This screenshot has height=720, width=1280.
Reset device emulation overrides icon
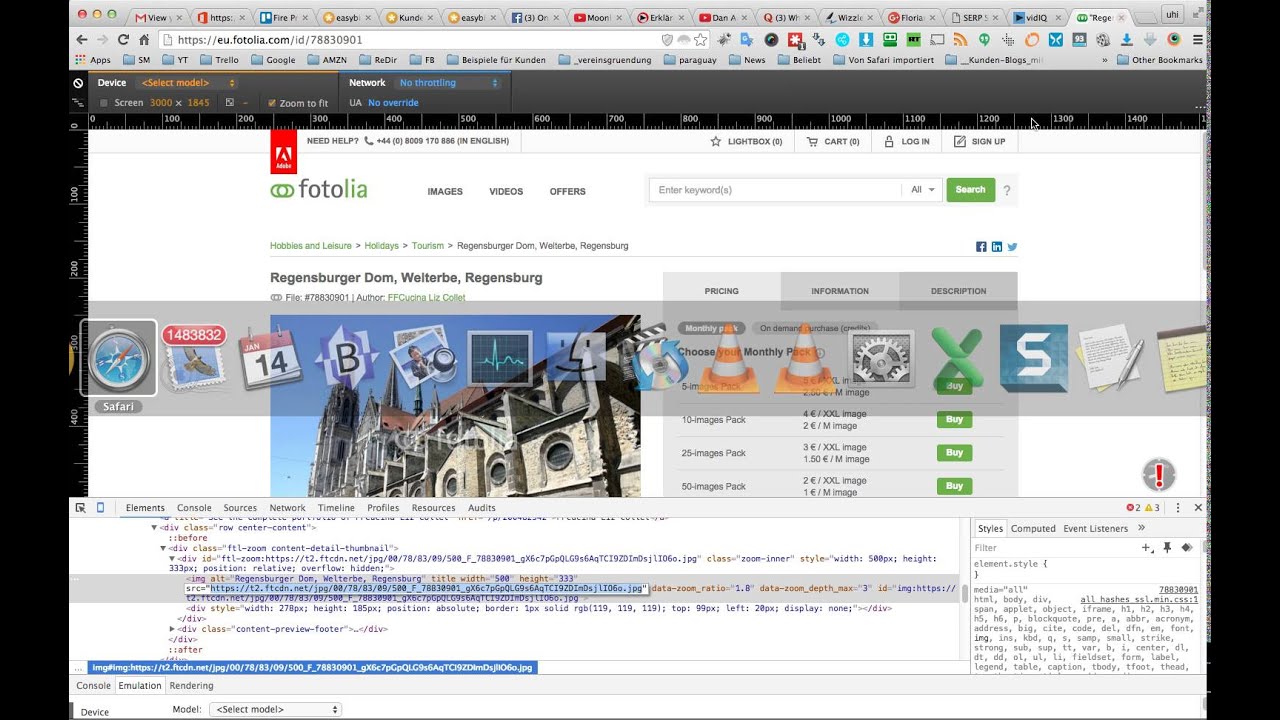pos(78,83)
